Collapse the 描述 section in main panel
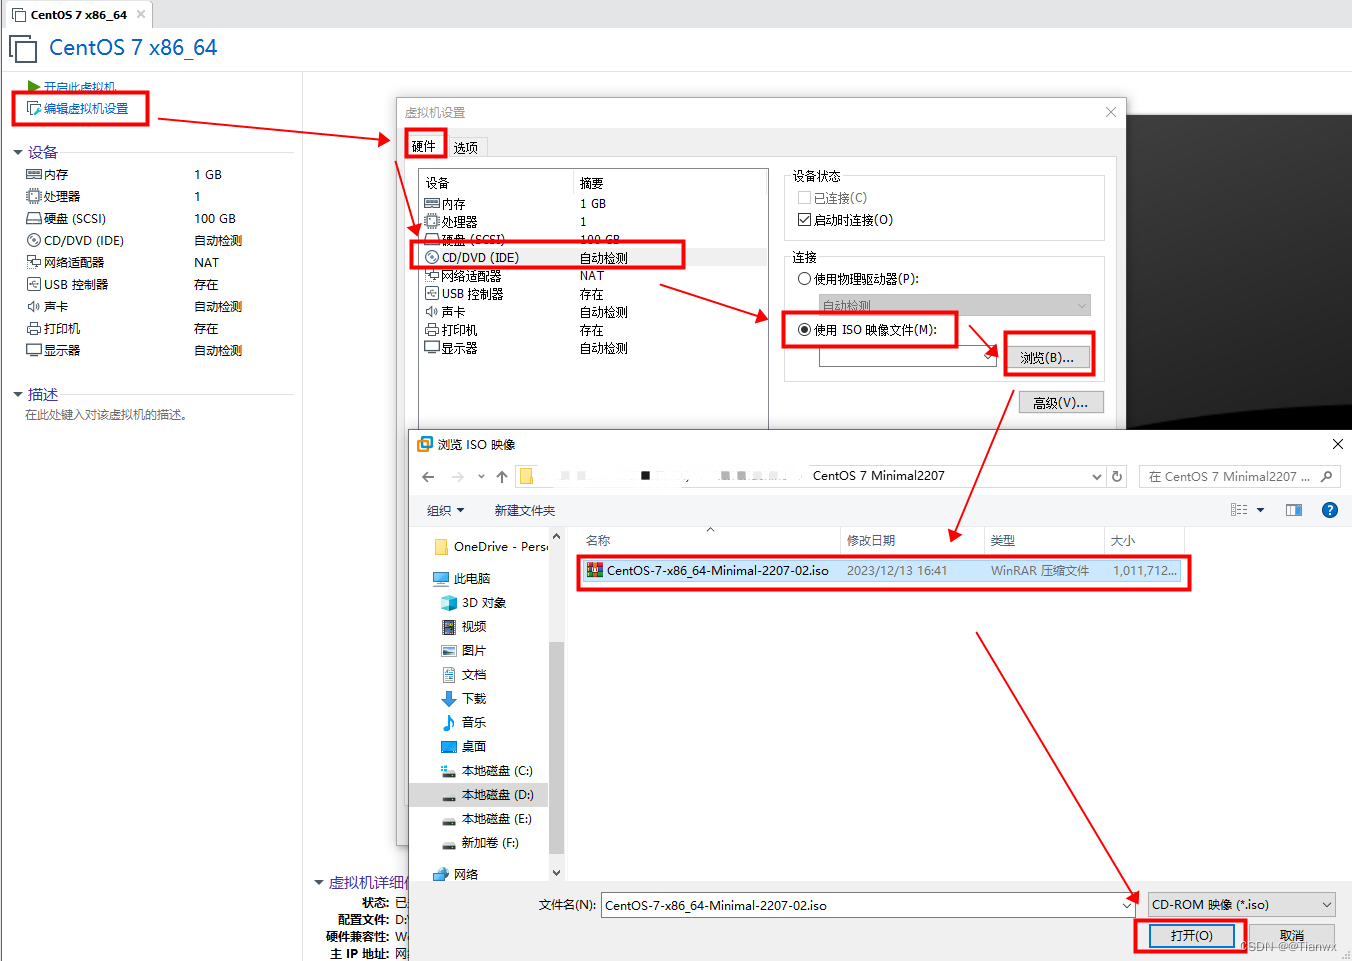The height and width of the screenshot is (961, 1352). (18, 395)
